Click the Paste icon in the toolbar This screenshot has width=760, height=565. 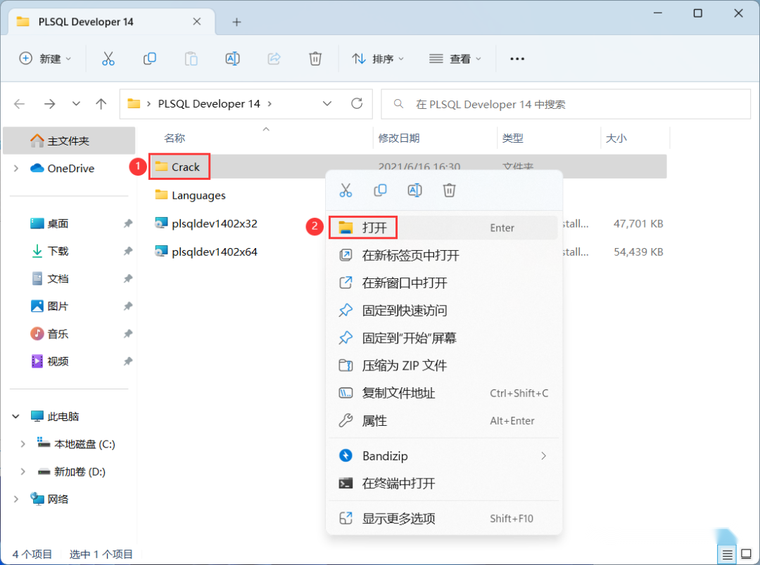coord(191,59)
